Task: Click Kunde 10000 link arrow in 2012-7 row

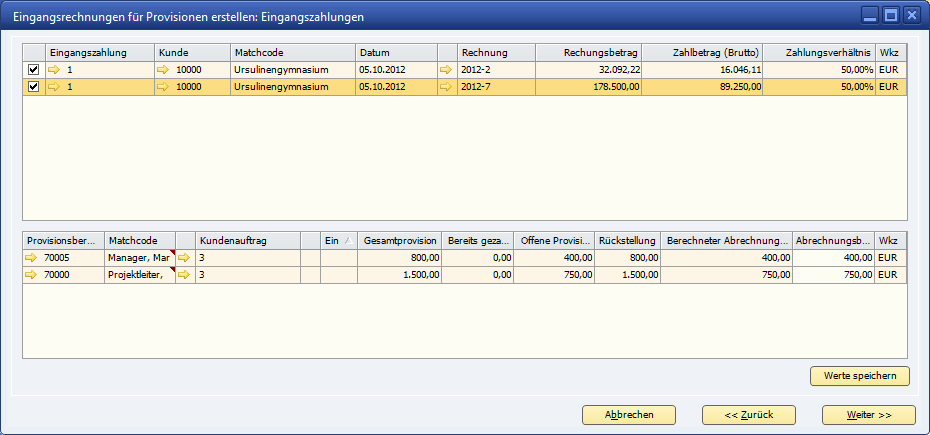Action: click(x=164, y=87)
